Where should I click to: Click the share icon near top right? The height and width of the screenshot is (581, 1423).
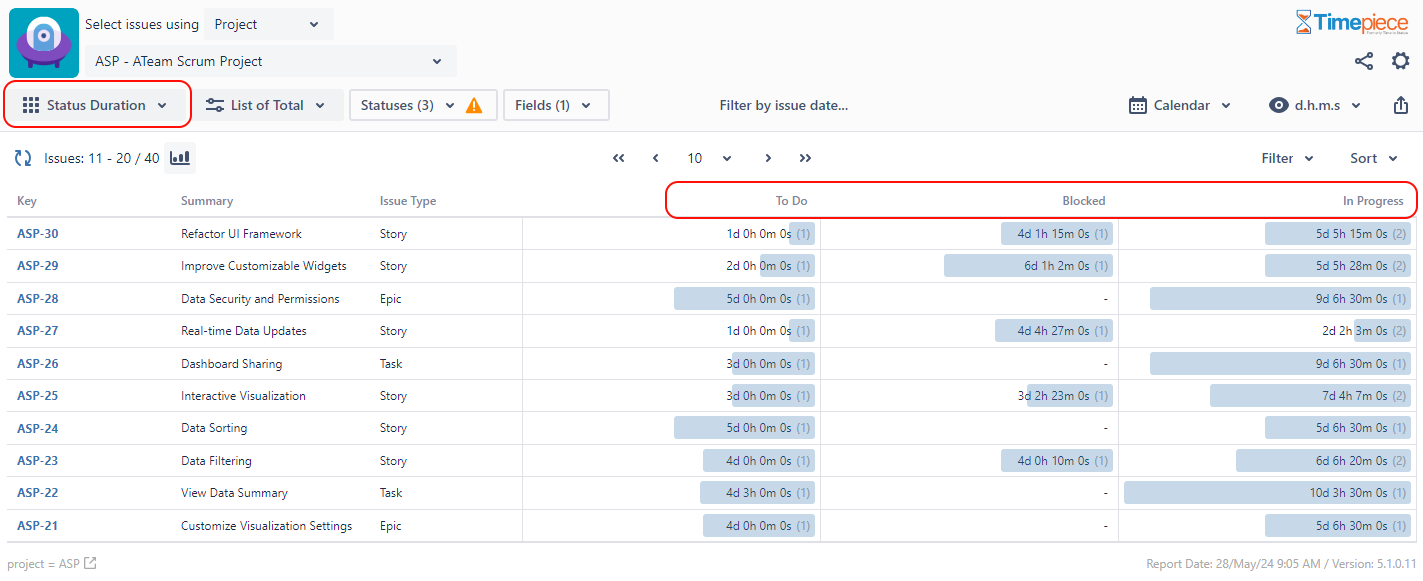click(1364, 60)
